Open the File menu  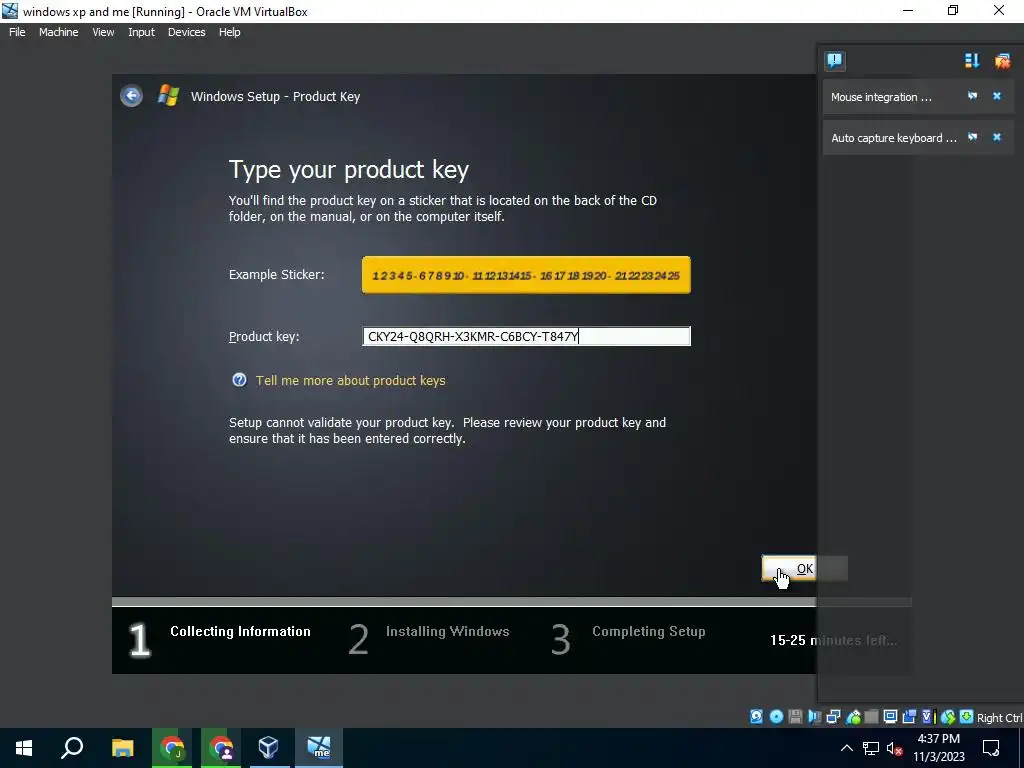pos(17,32)
